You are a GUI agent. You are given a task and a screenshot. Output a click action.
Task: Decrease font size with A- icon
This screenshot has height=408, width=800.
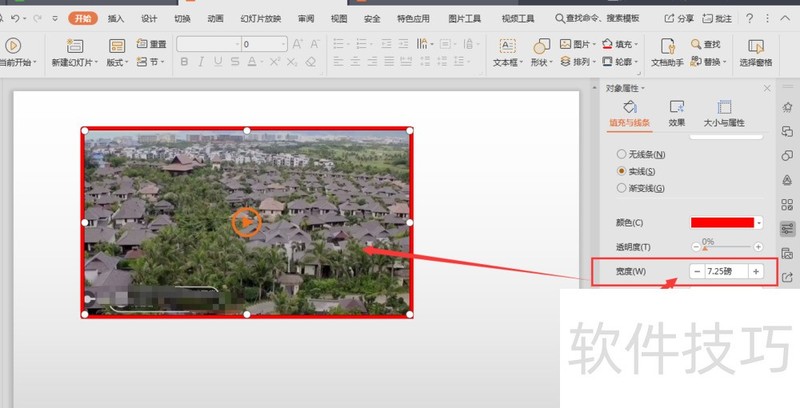click(x=315, y=44)
